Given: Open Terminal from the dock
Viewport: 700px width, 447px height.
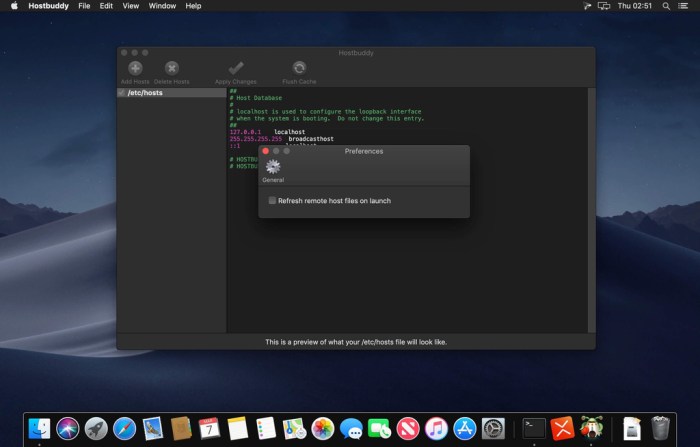Looking at the screenshot, I should pos(534,429).
